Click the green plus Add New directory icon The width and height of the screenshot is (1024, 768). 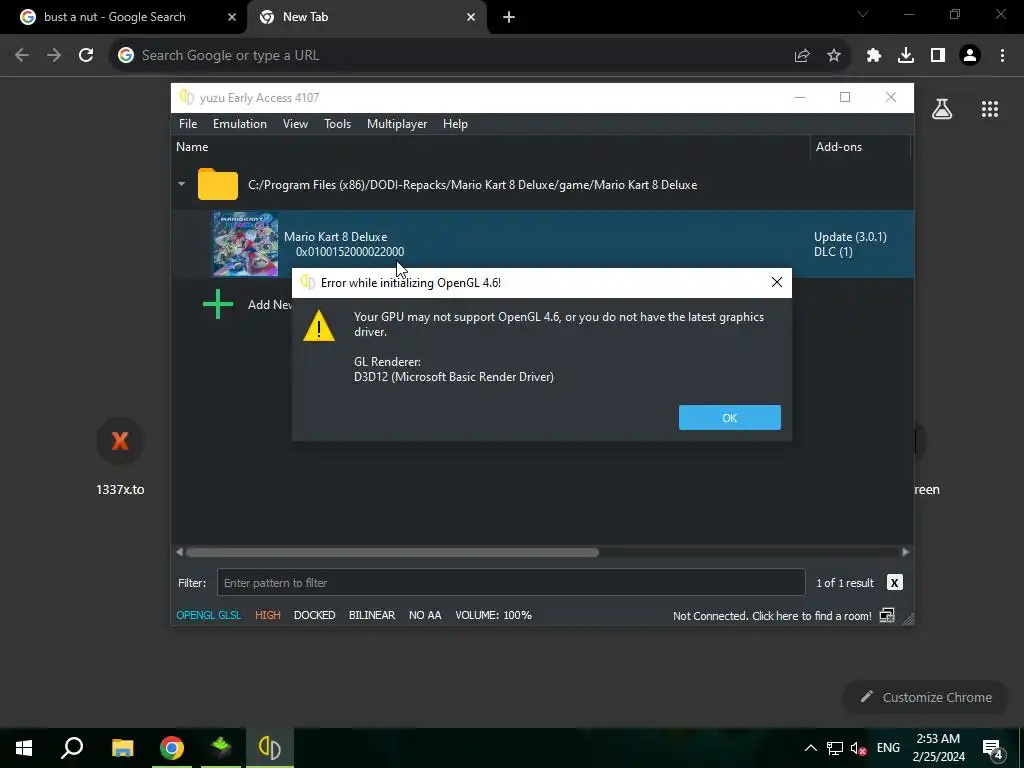coord(218,304)
